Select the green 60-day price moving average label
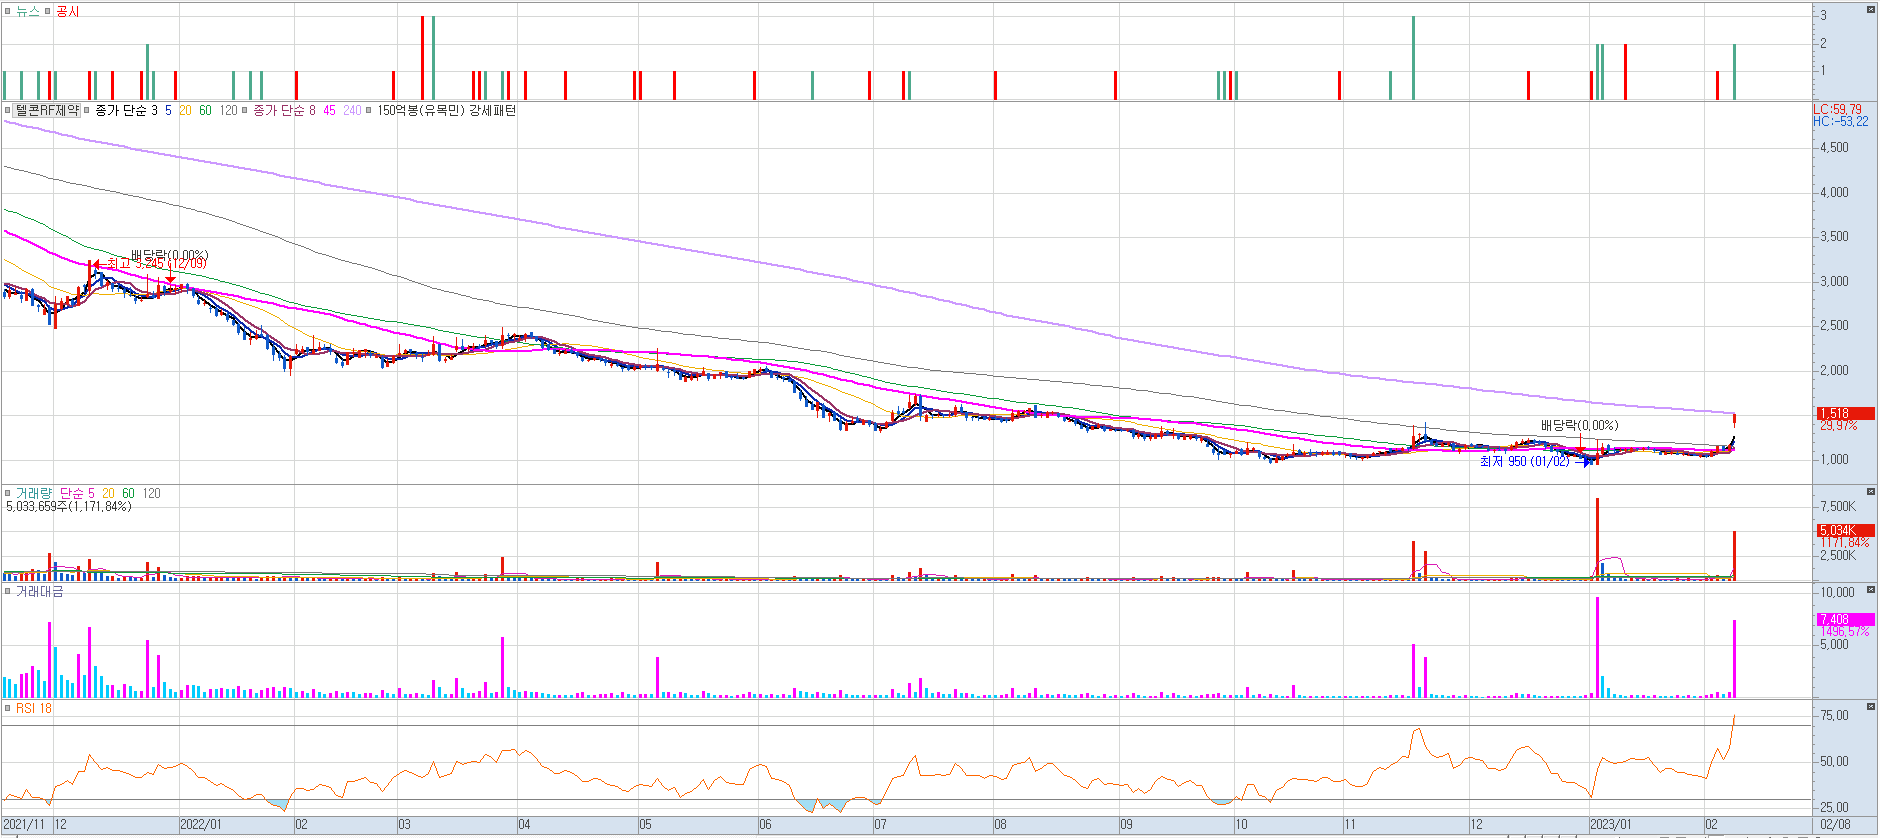The image size is (1880, 838). [x=205, y=110]
